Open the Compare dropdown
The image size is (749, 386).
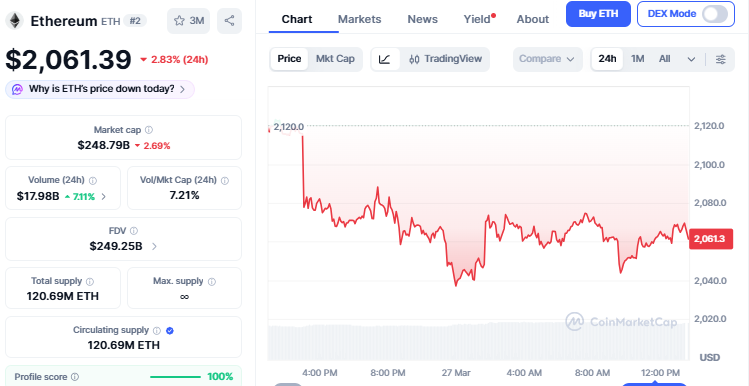click(x=547, y=59)
